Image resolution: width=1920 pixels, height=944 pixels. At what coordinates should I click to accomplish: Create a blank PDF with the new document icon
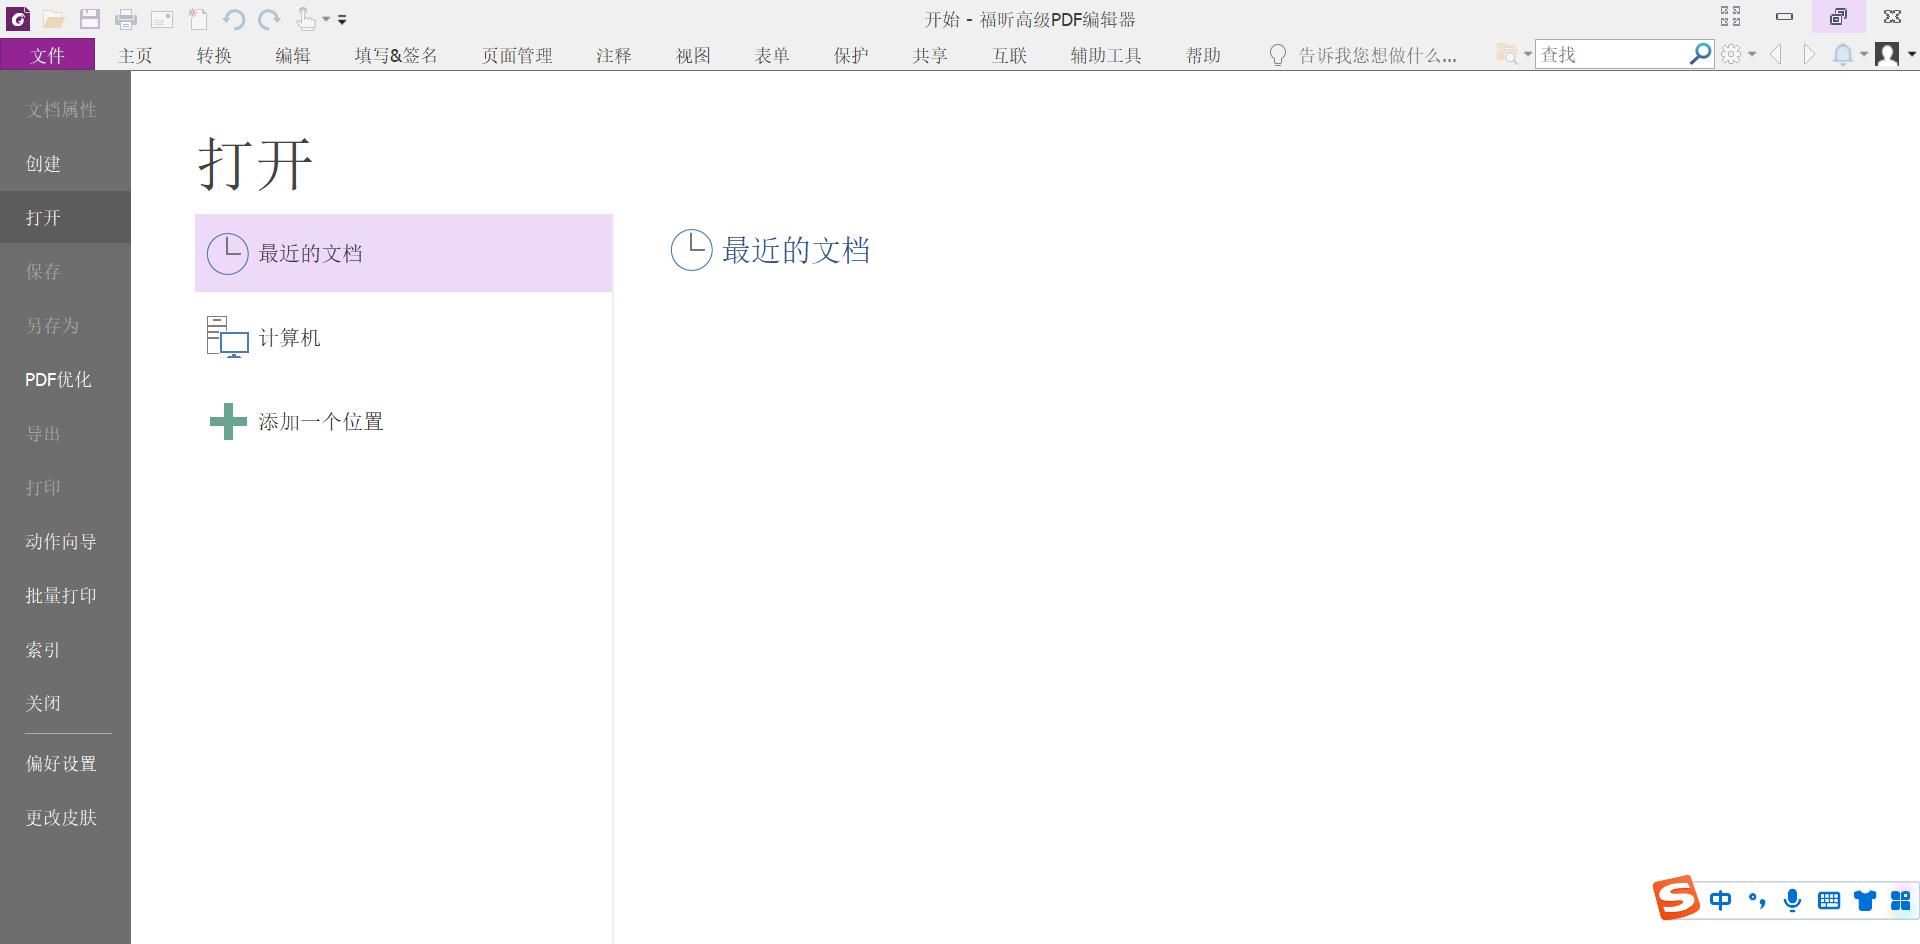(198, 18)
